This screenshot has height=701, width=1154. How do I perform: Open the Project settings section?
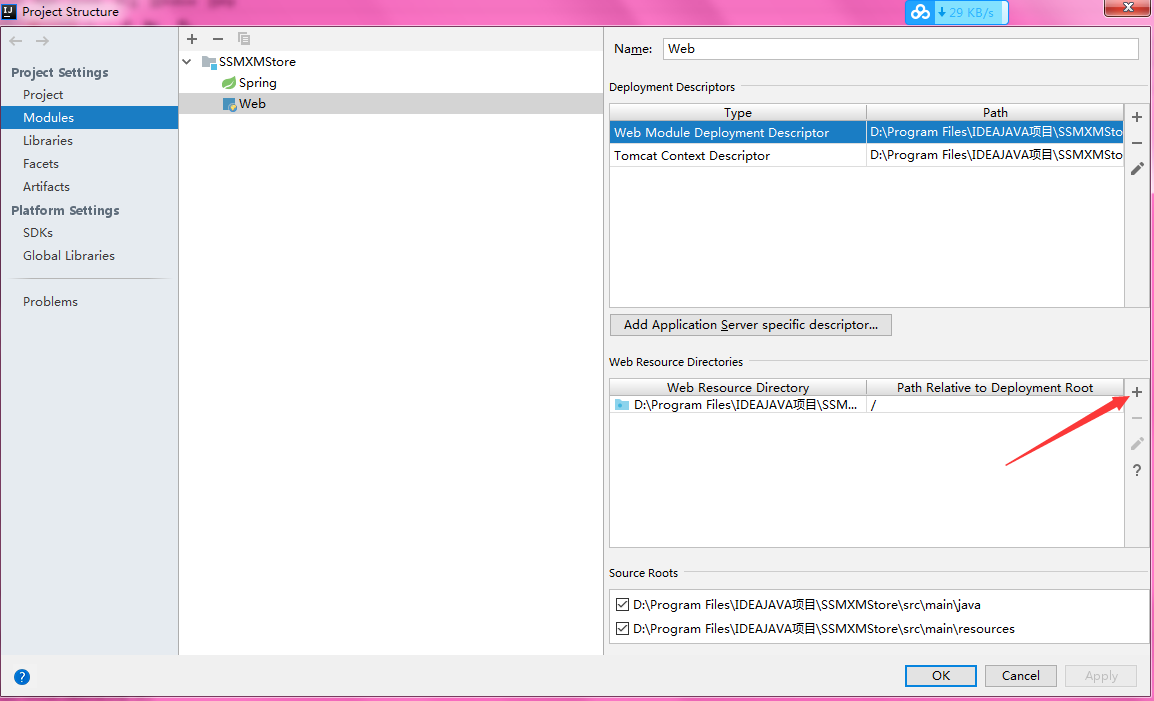pyautogui.click(x=43, y=94)
